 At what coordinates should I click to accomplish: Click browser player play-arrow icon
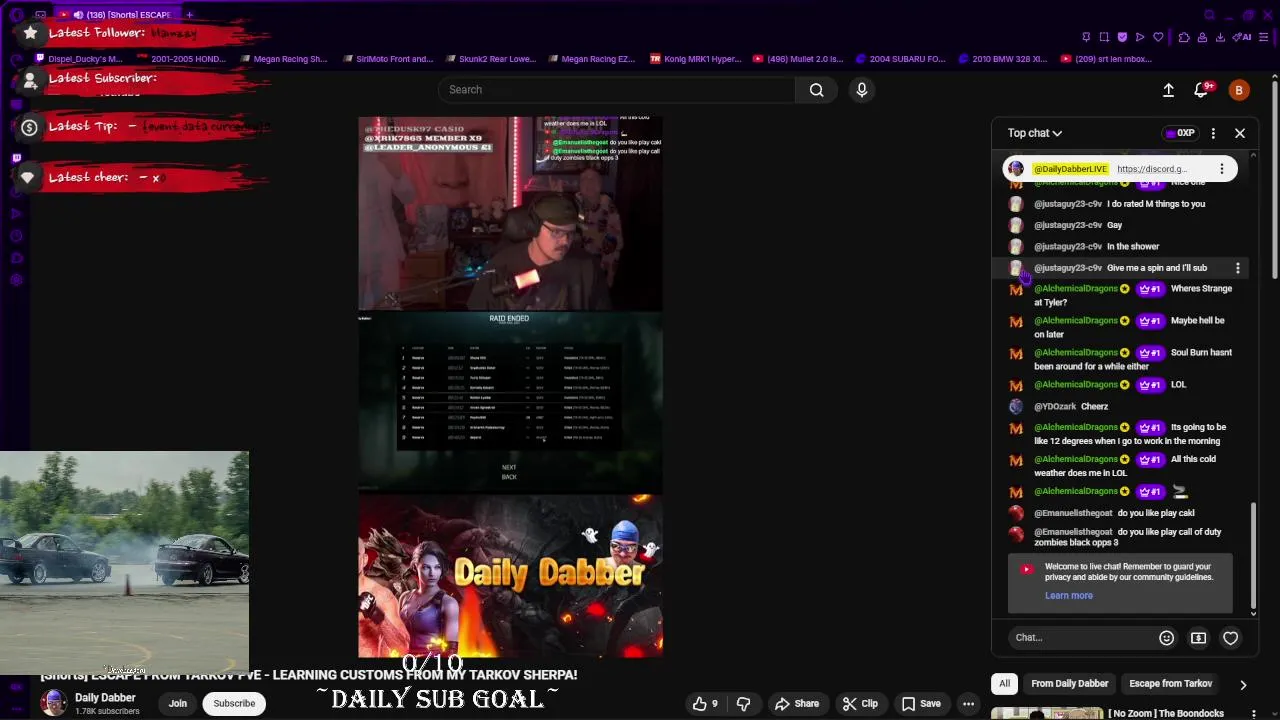point(1140,37)
